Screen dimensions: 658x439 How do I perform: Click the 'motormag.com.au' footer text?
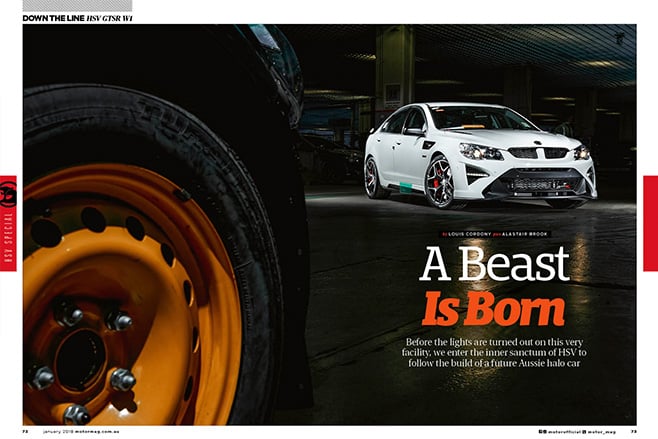point(98,431)
